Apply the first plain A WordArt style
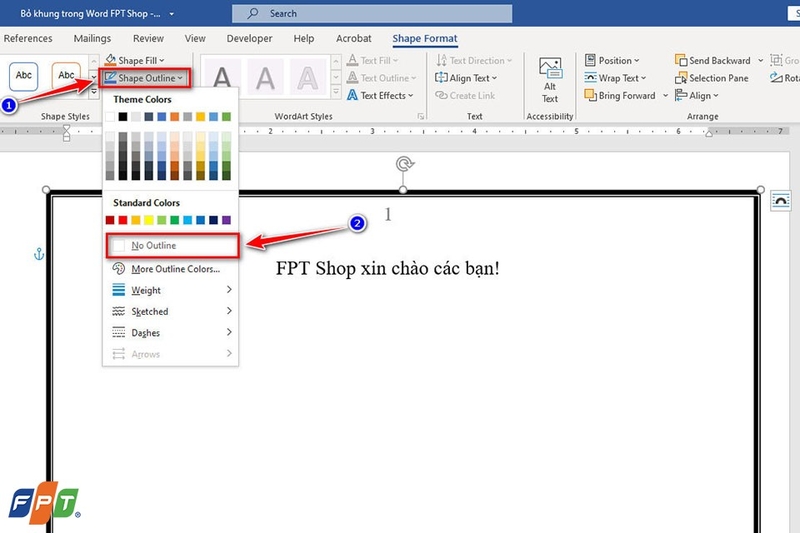Image resolution: width=800 pixels, height=533 pixels. click(222, 78)
